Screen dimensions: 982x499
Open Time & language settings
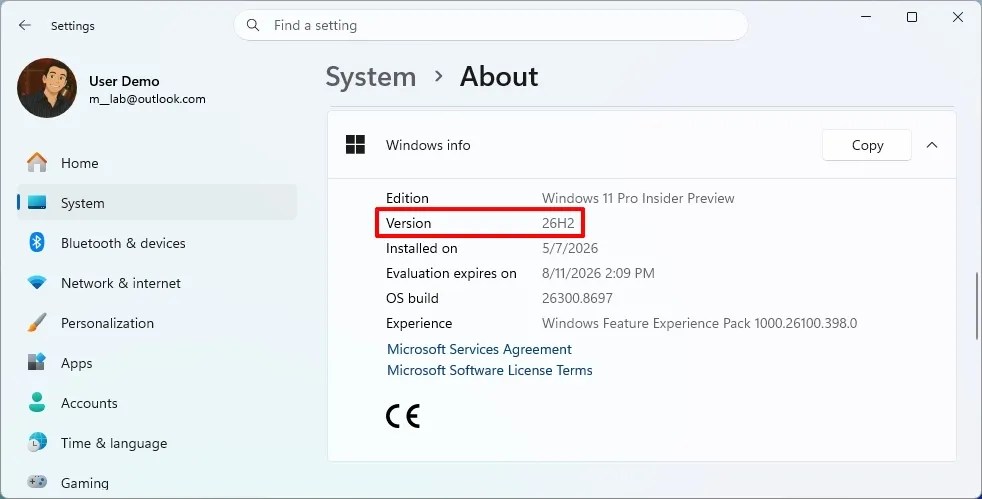pos(157,443)
